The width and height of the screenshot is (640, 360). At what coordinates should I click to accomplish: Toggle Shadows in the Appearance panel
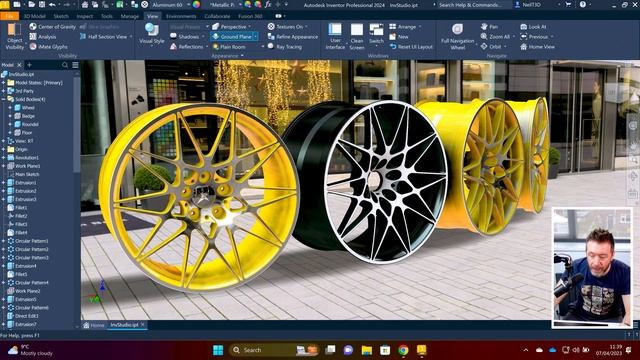(x=184, y=37)
